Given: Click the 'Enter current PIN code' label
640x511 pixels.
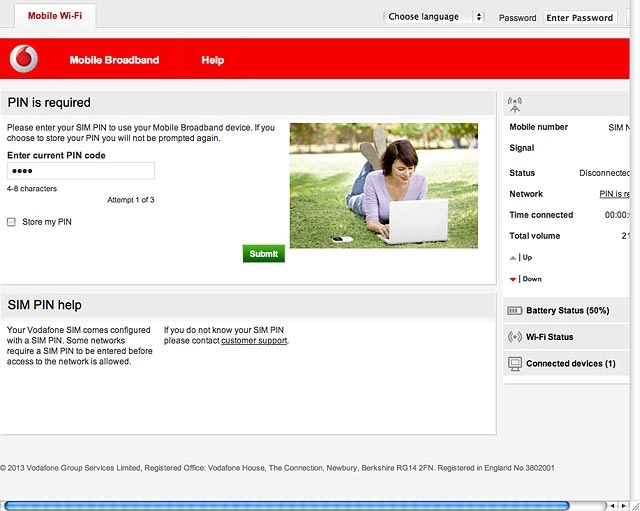Looking at the screenshot, I should [x=56, y=155].
